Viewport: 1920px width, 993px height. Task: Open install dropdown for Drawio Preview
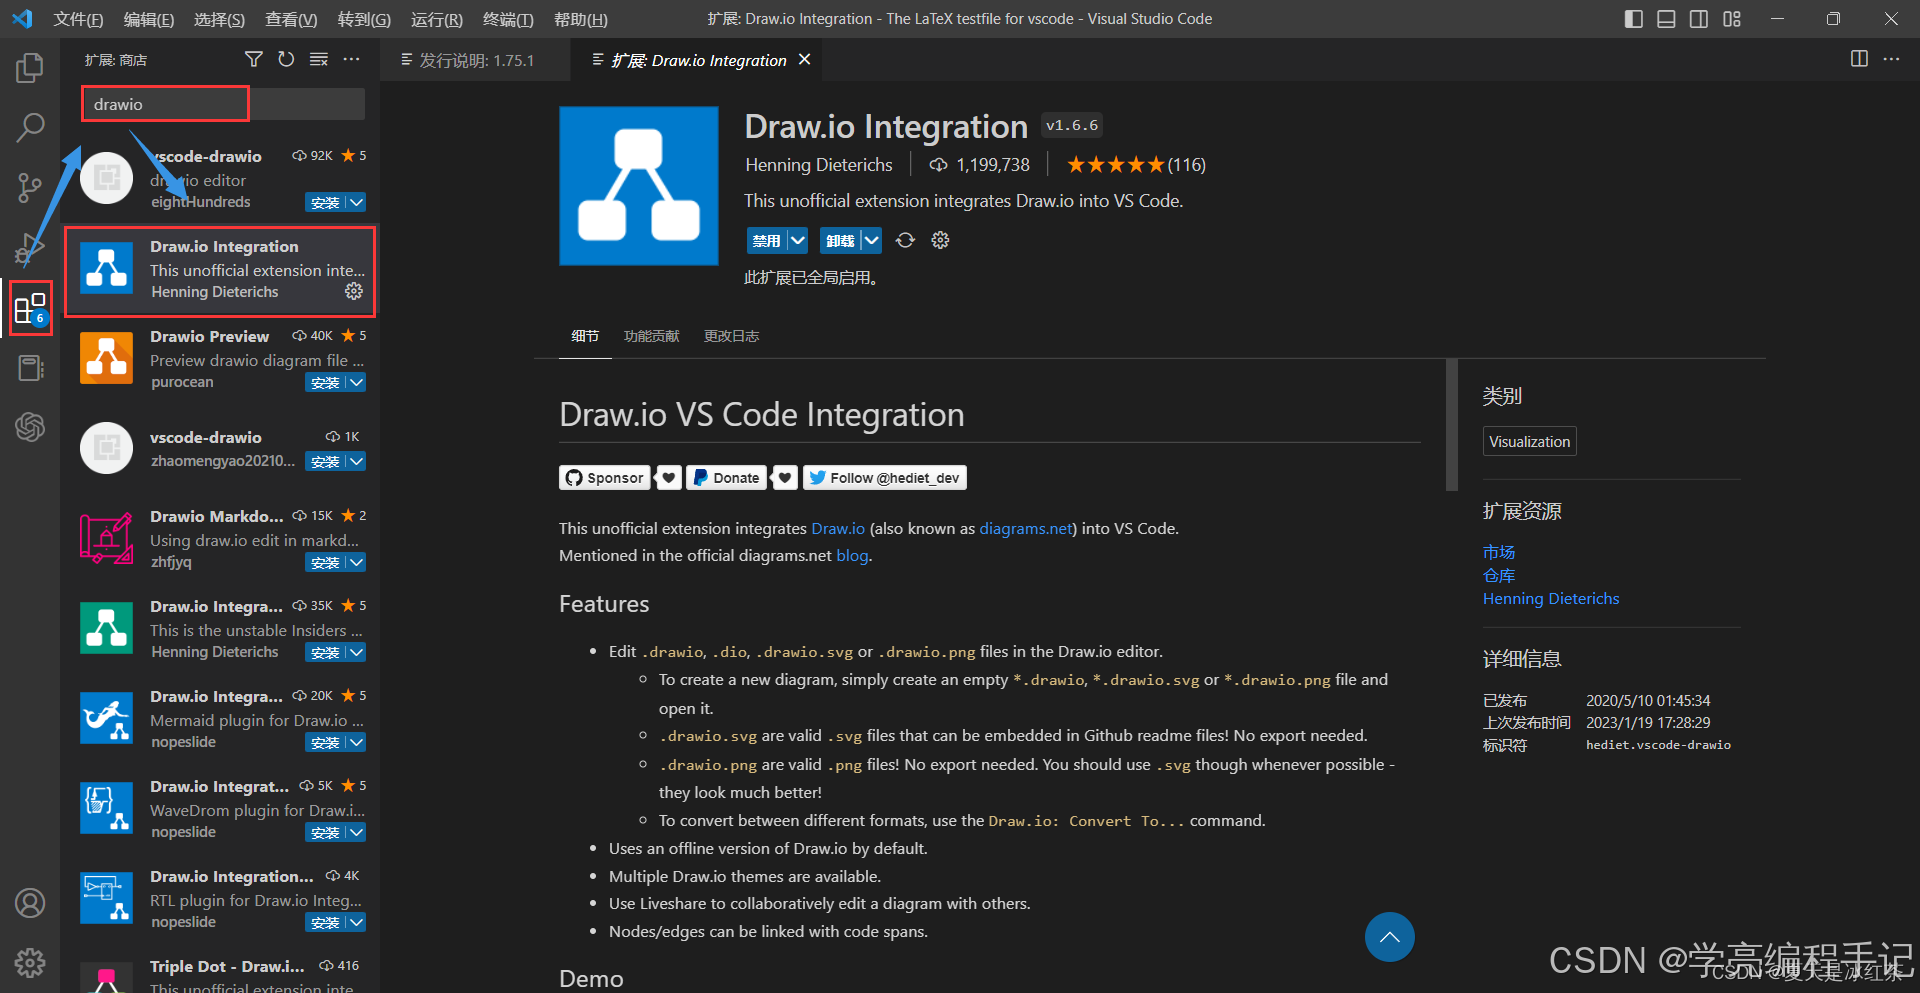coord(357,382)
